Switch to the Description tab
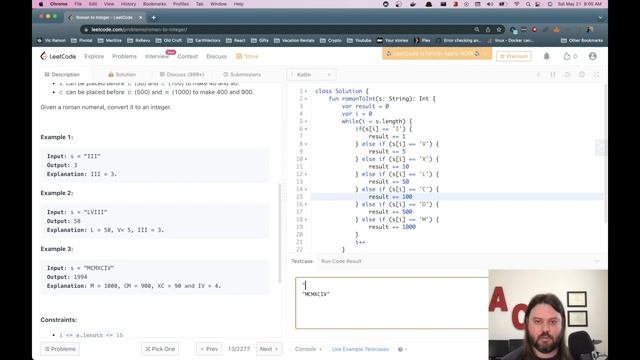This screenshot has height=360, width=640. pyautogui.click(x=62, y=75)
